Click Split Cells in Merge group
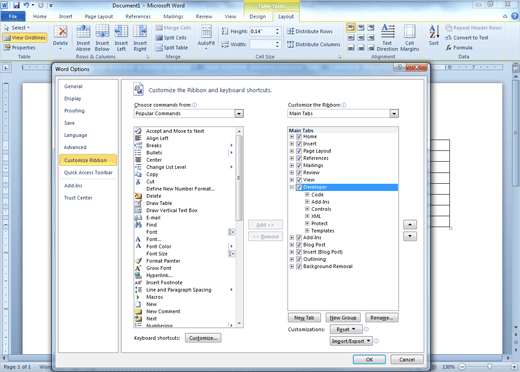The image size is (520, 372). 171,38
